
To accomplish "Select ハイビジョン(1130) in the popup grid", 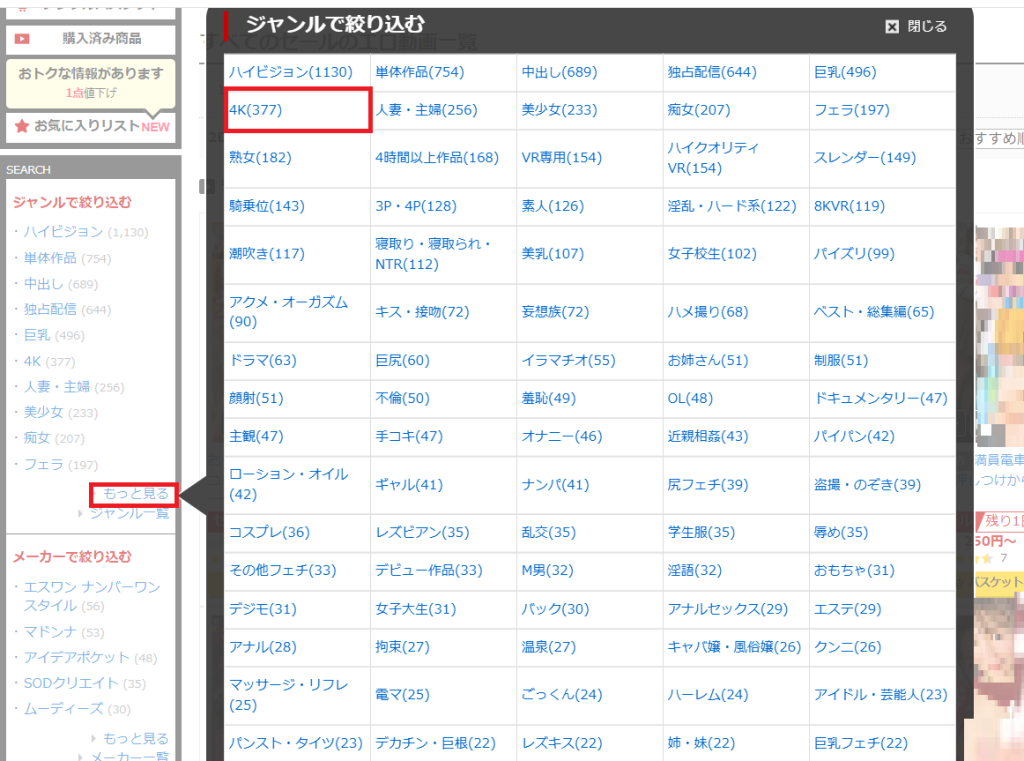I will coord(290,72).
